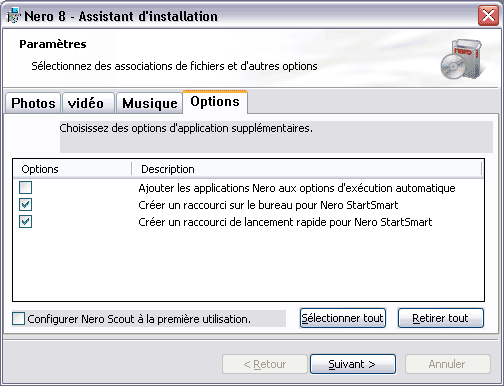504x386 pixels.
Task: Select the Options tab
Action: pyautogui.click(x=215, y=102)
